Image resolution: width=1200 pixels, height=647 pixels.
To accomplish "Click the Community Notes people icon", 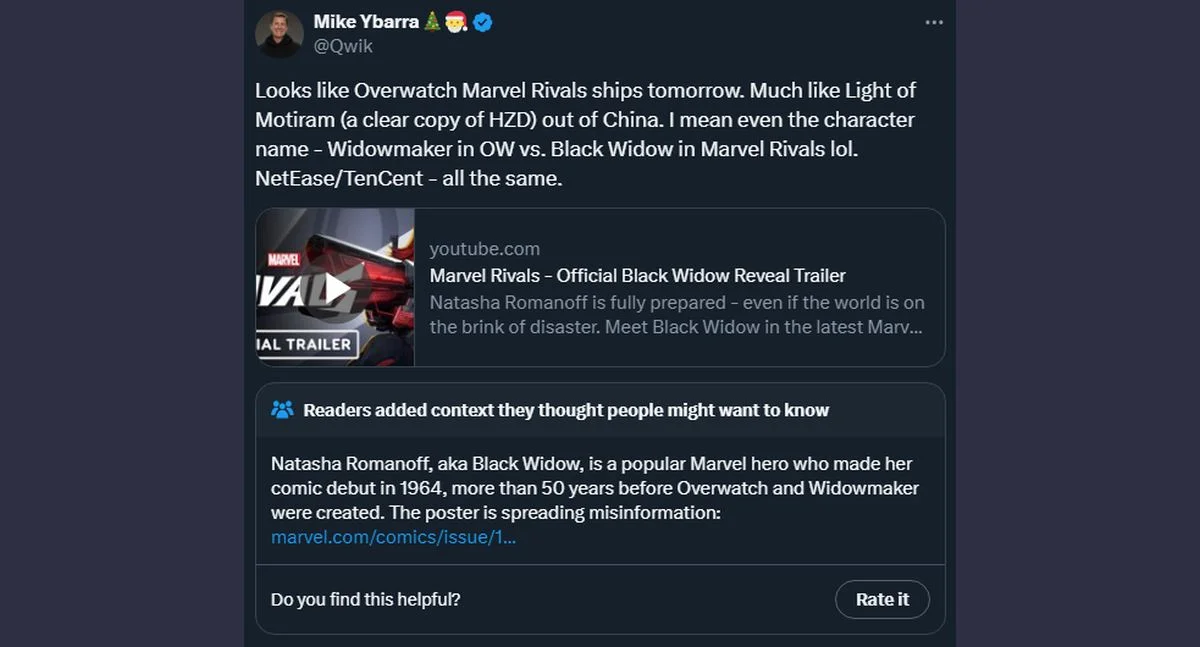I will pyautogui.click(x=282, y=410).
